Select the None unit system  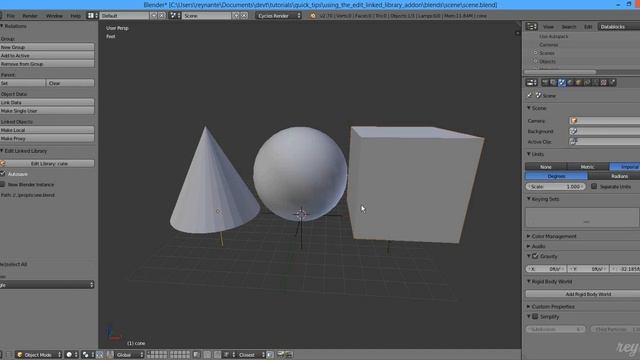point(546,167)
